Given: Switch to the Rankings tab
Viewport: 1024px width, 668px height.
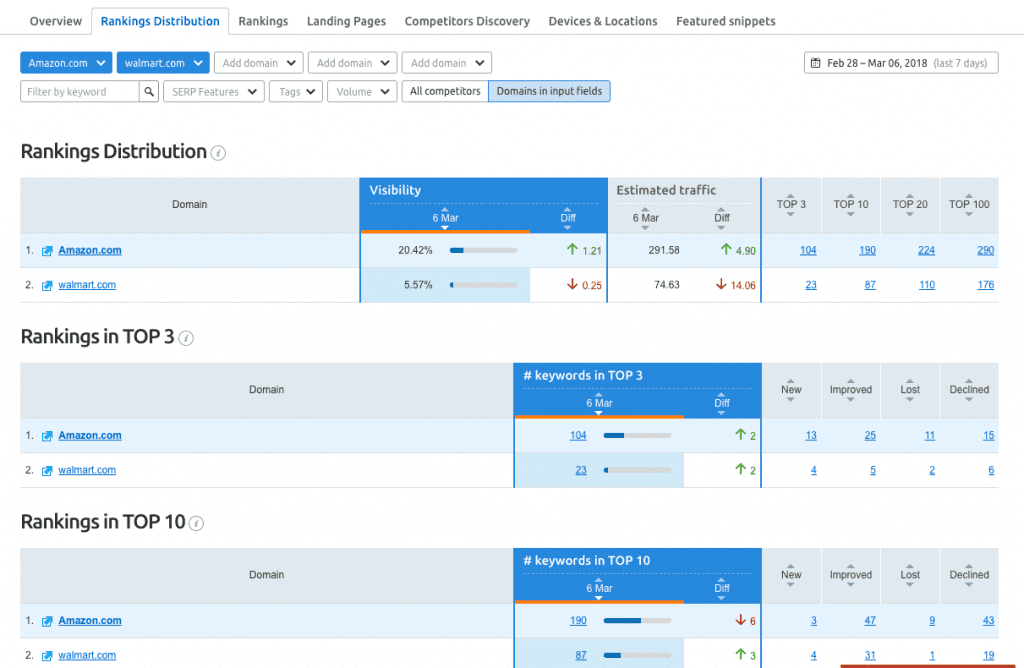Looking at the screenshot, I should 263,20.
